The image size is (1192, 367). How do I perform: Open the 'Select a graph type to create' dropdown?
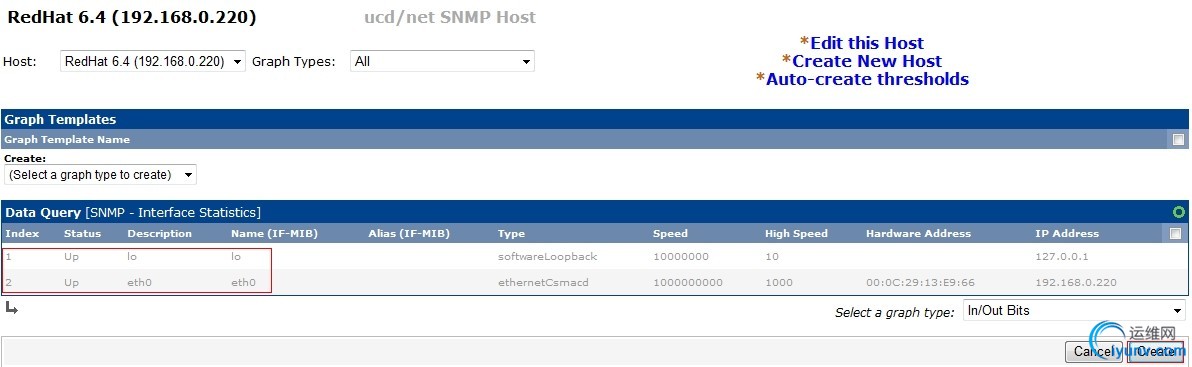click(x=100, y=175)
